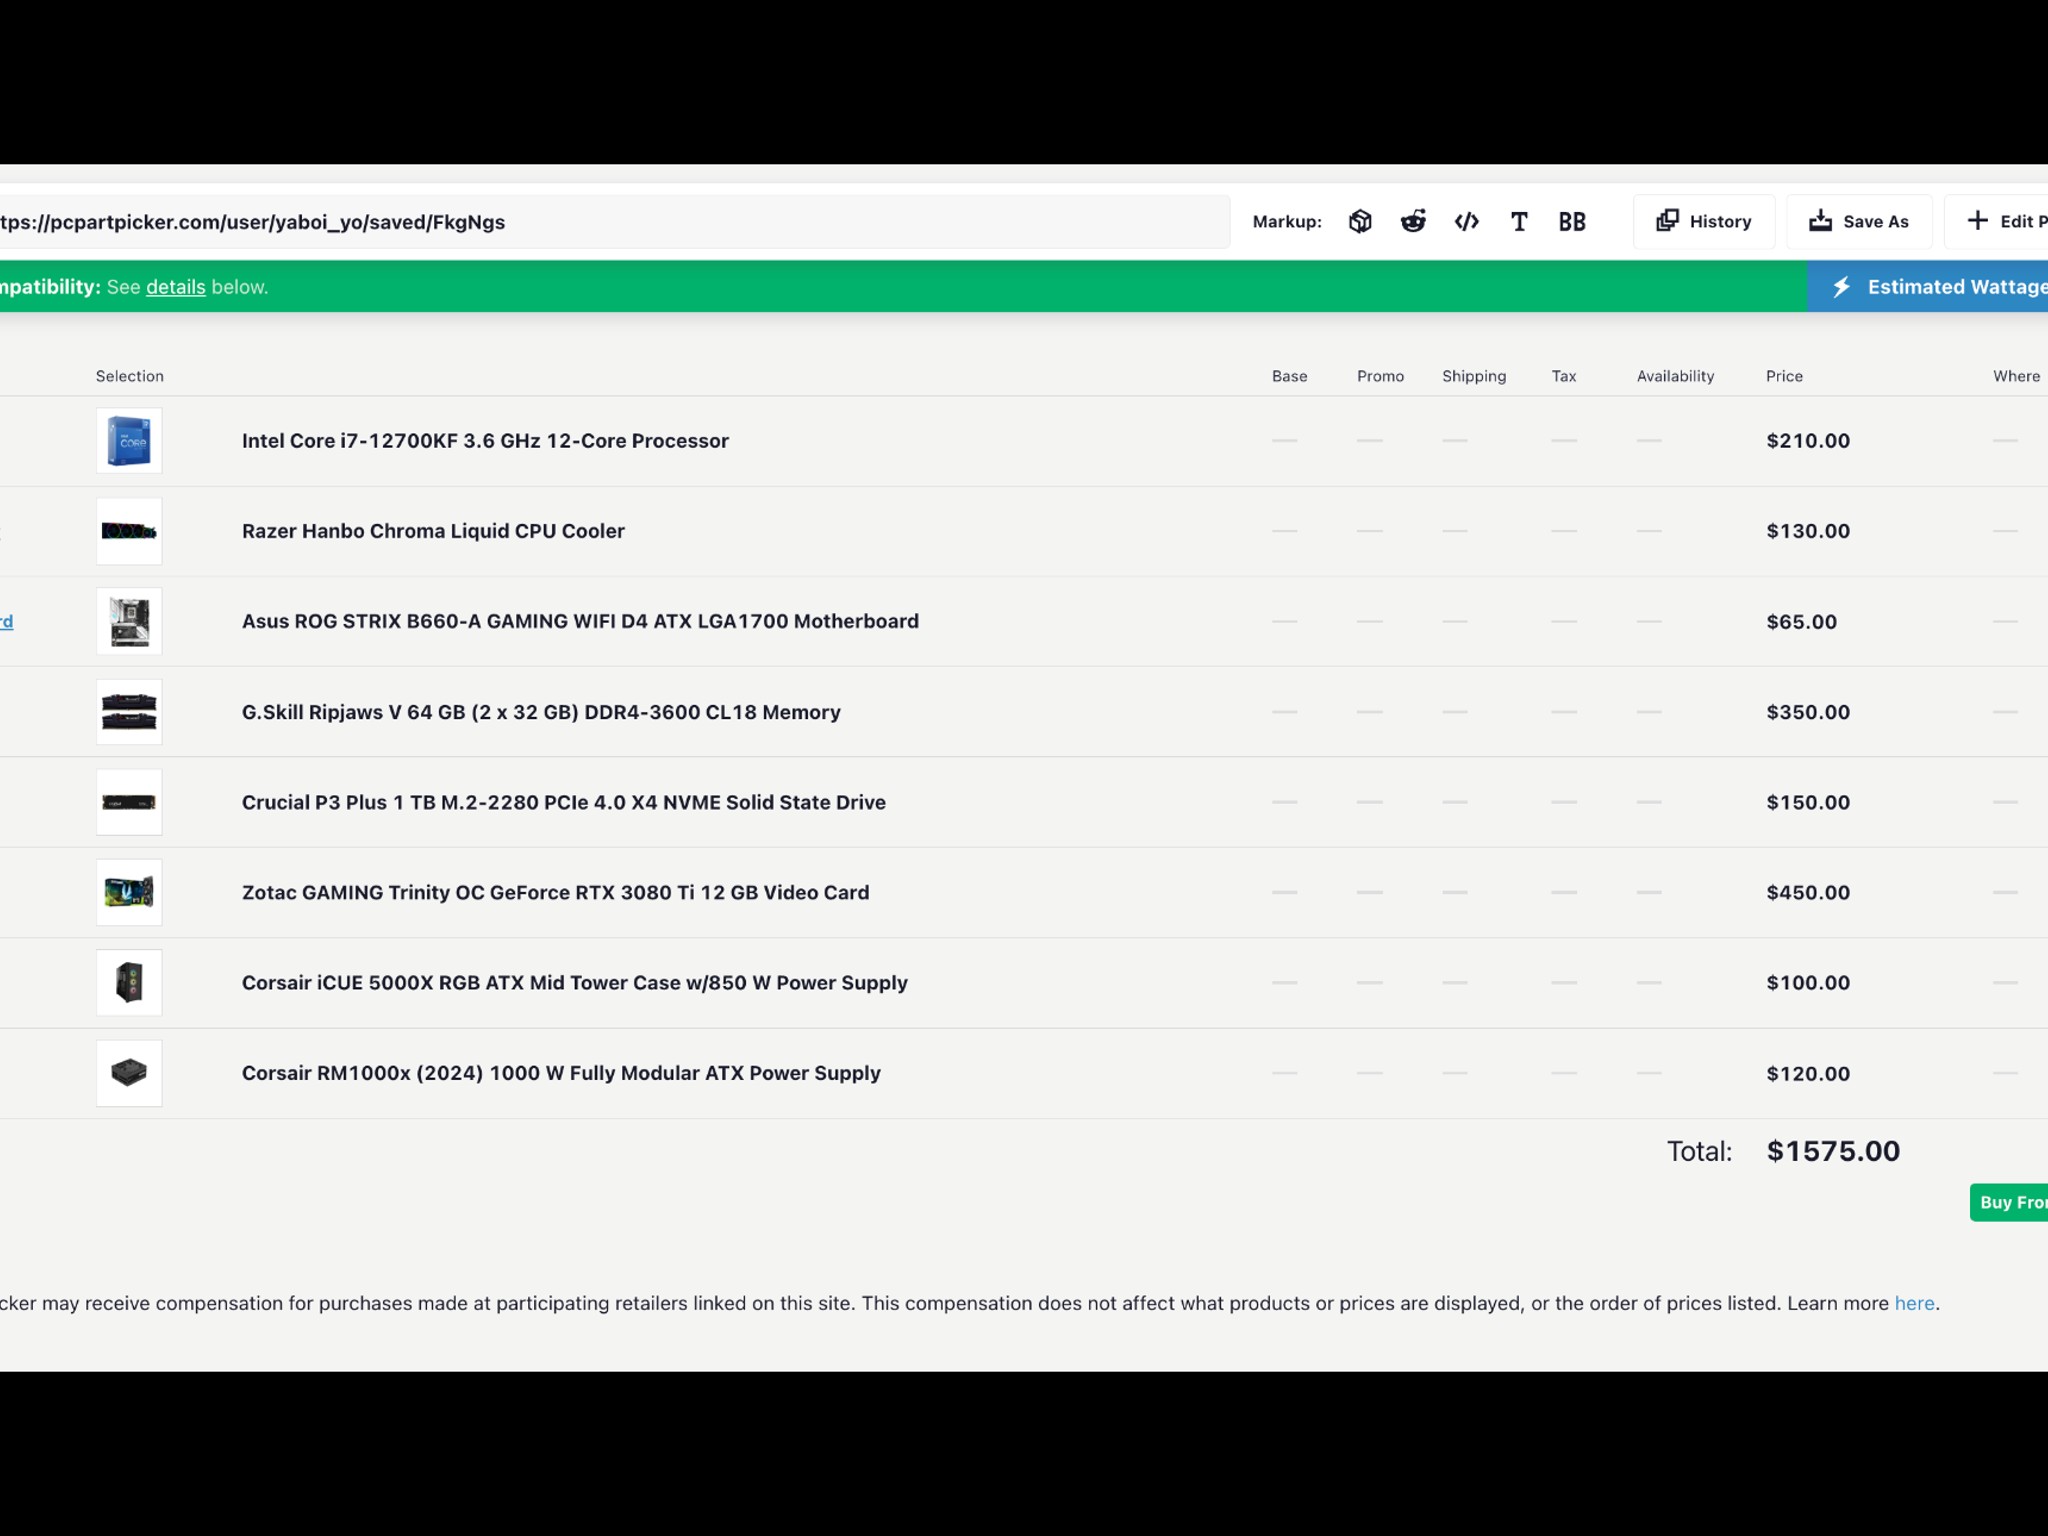The image size is (2048, 1536).
Task: Select the Reddit markup icon
Action: coord(1413,222)
